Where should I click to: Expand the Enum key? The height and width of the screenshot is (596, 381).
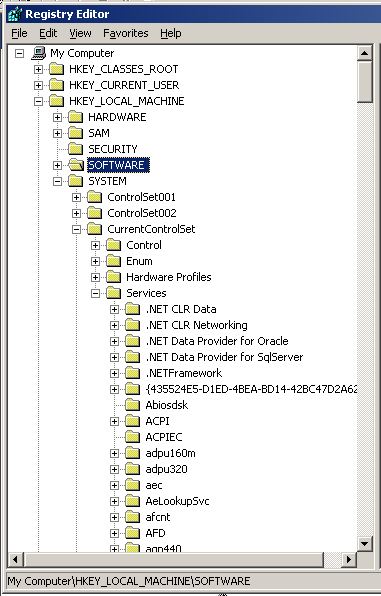point(95,261)
